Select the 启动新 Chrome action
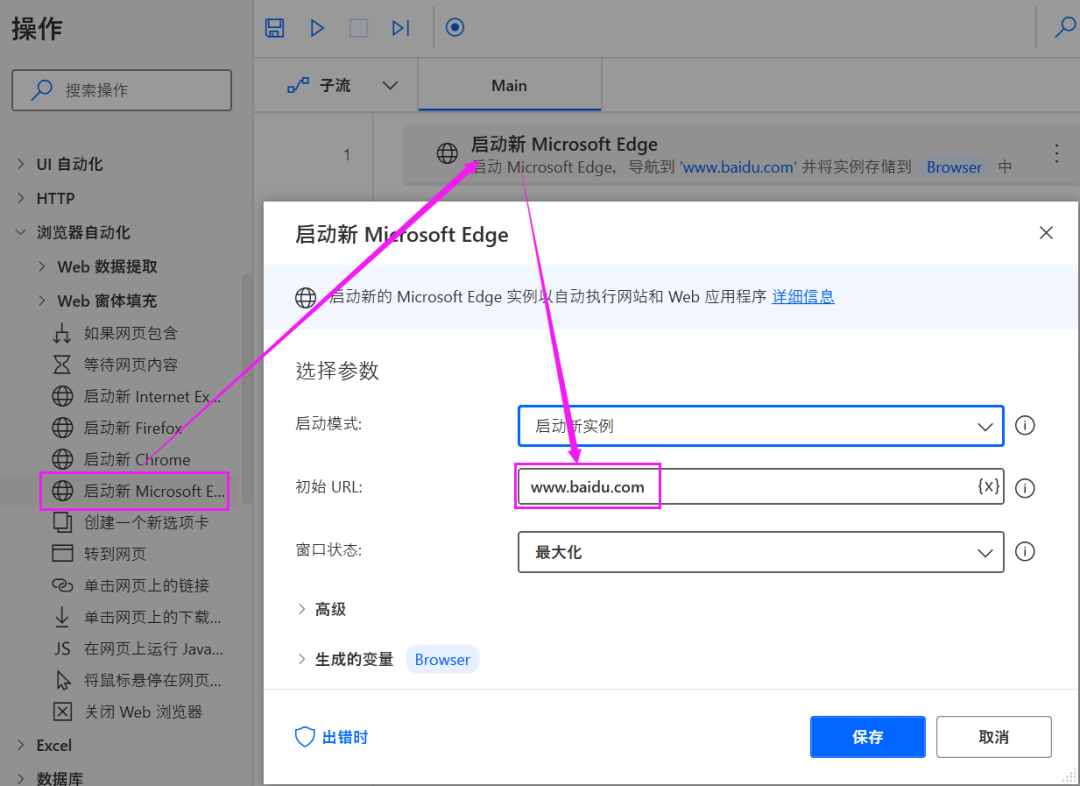The width and height of the screenshot is (1080, 786). (121, 459)
